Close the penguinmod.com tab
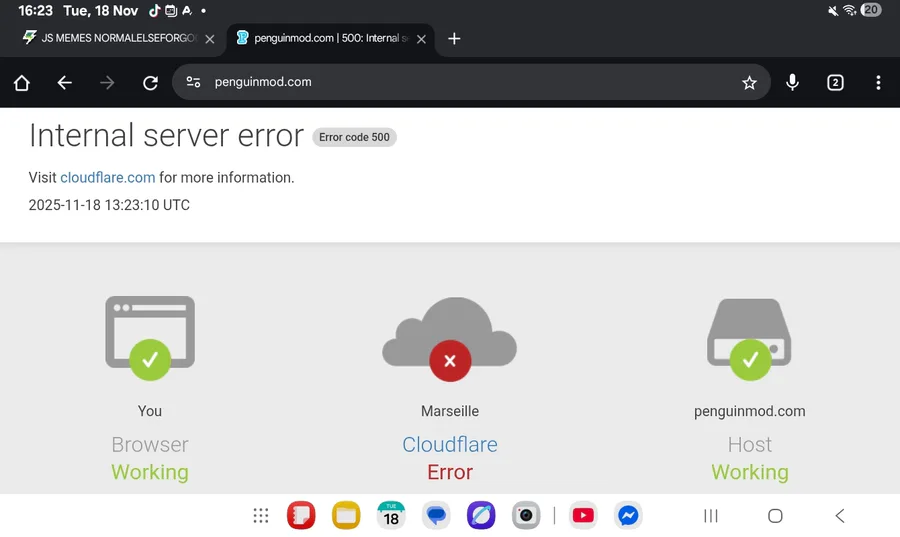The height and width of the screenshot is (537, 900). 421,39
